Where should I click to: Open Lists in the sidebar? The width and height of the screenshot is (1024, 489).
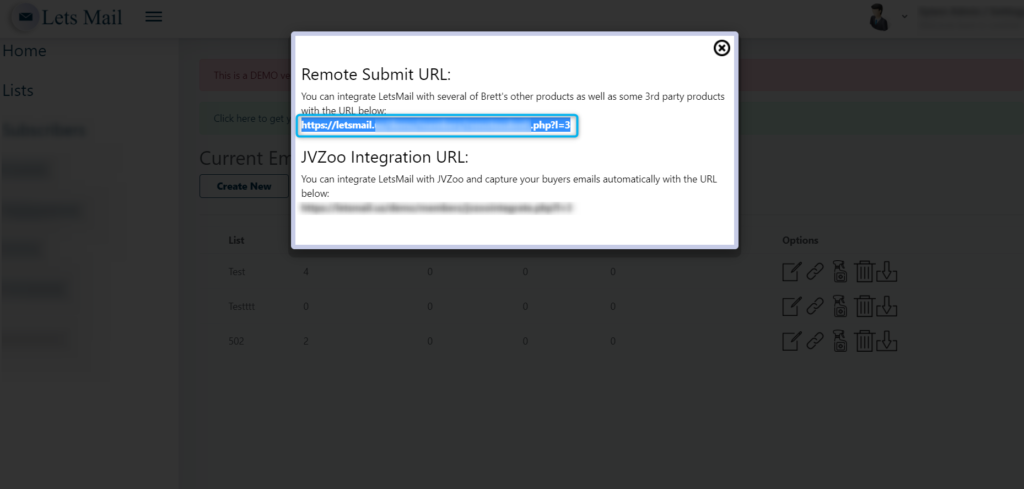pyautogui.click(x=18, y=91)
